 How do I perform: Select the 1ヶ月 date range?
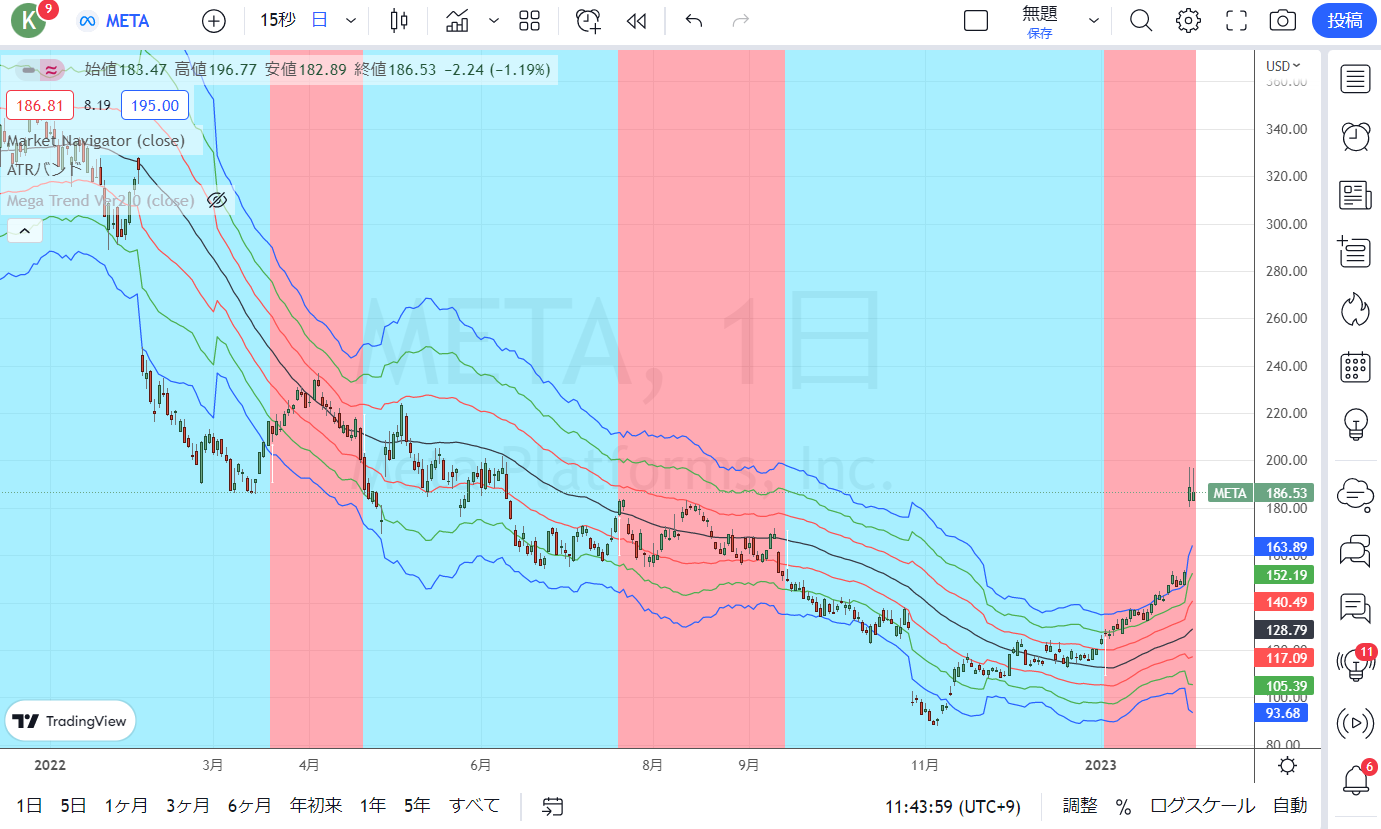tap(126, 806)
